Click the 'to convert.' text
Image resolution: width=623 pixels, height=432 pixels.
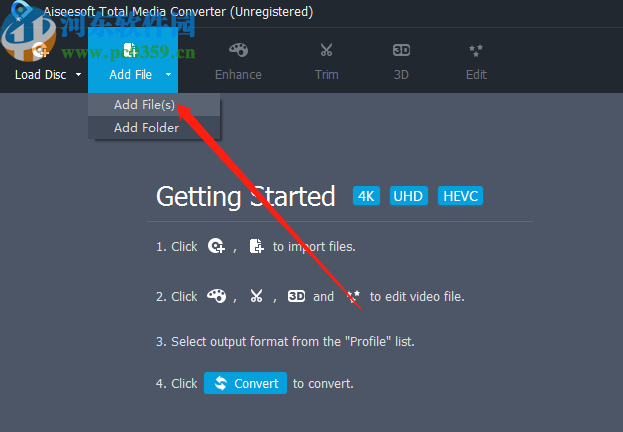point(323,384)
